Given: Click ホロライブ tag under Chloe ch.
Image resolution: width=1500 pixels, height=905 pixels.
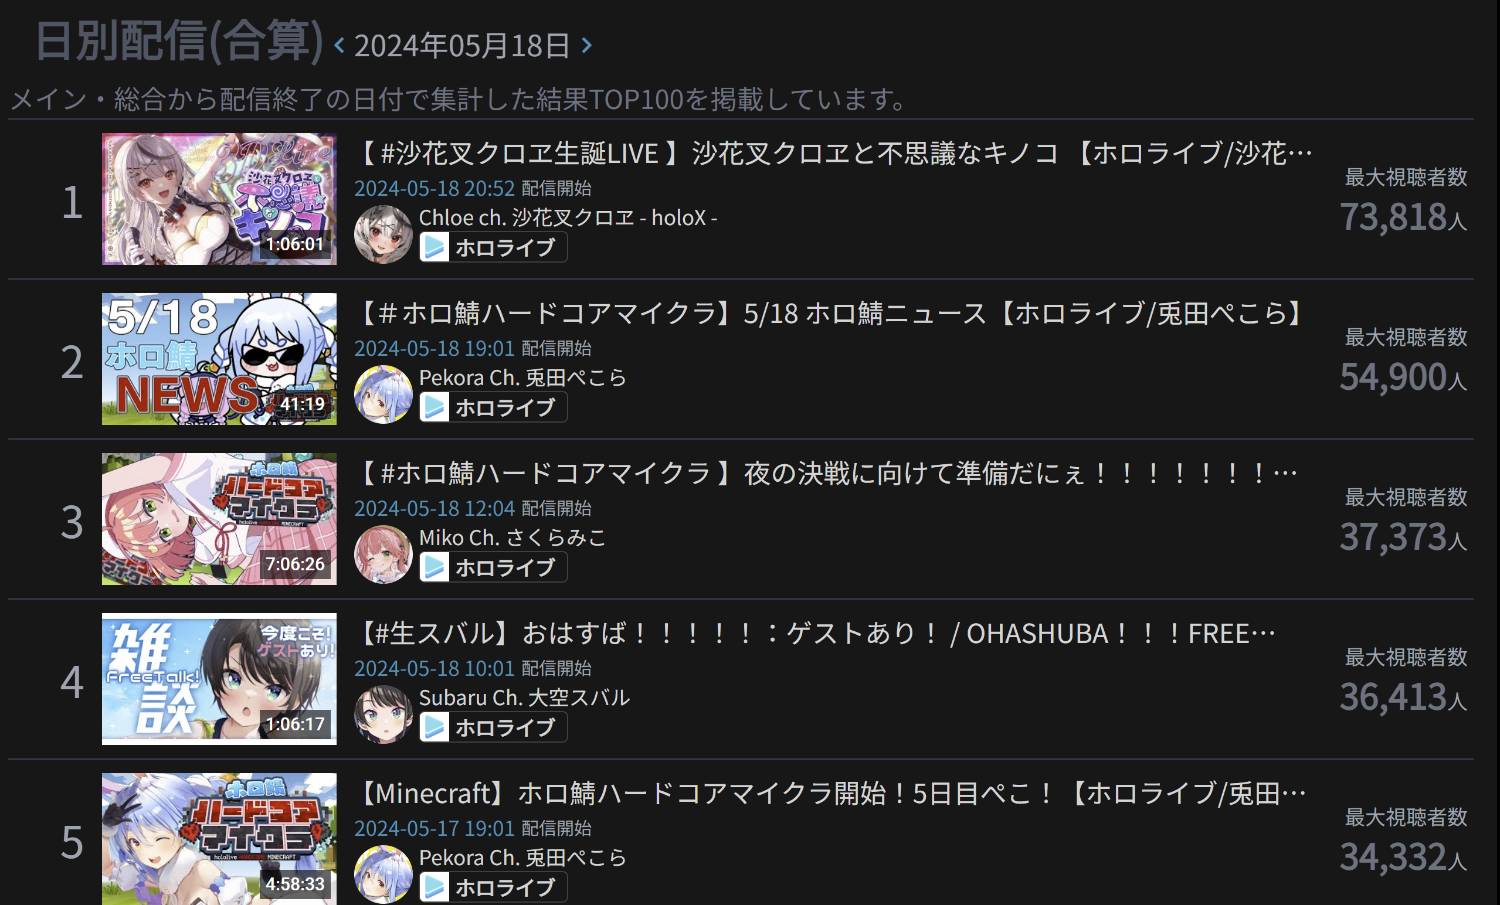Looking at the screenshot, I should pos(493,247).
